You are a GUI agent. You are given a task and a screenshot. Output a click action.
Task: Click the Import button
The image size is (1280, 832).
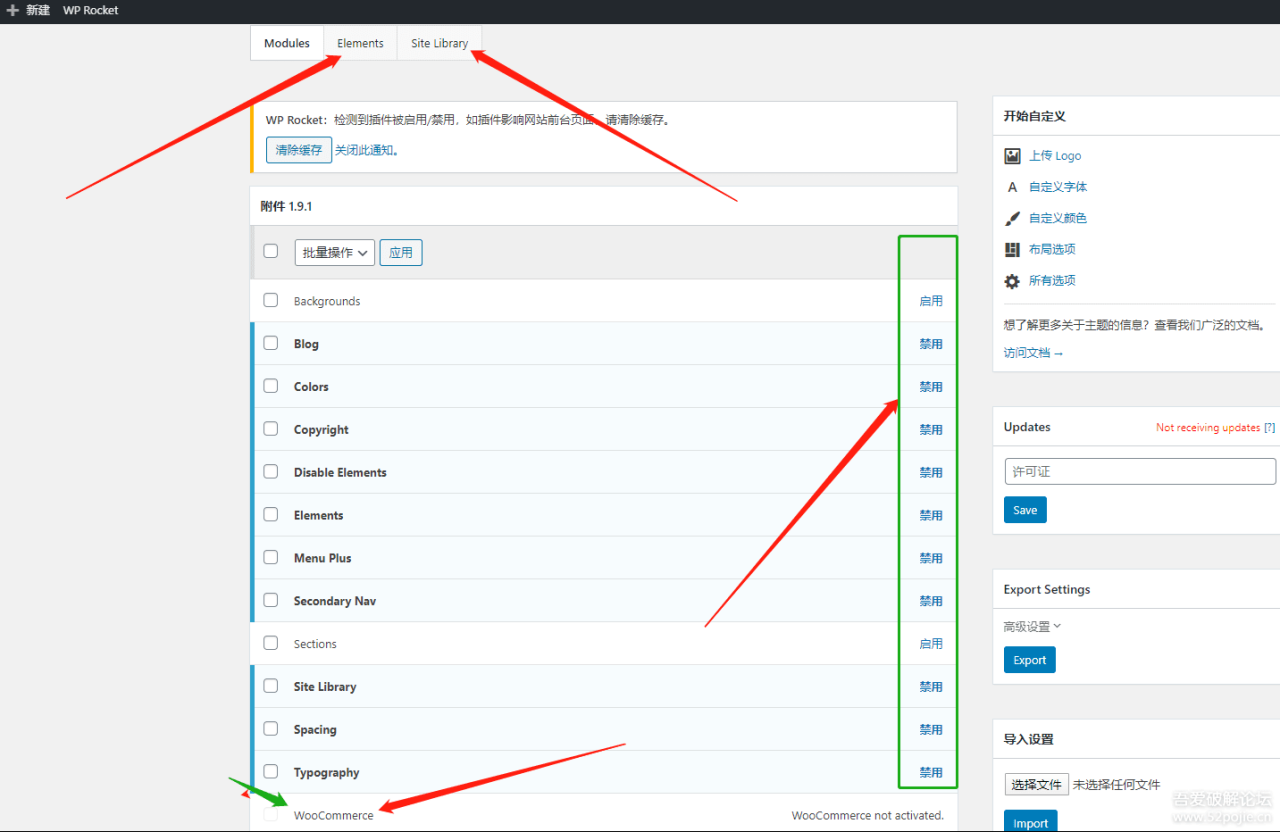click(1030, 822)
